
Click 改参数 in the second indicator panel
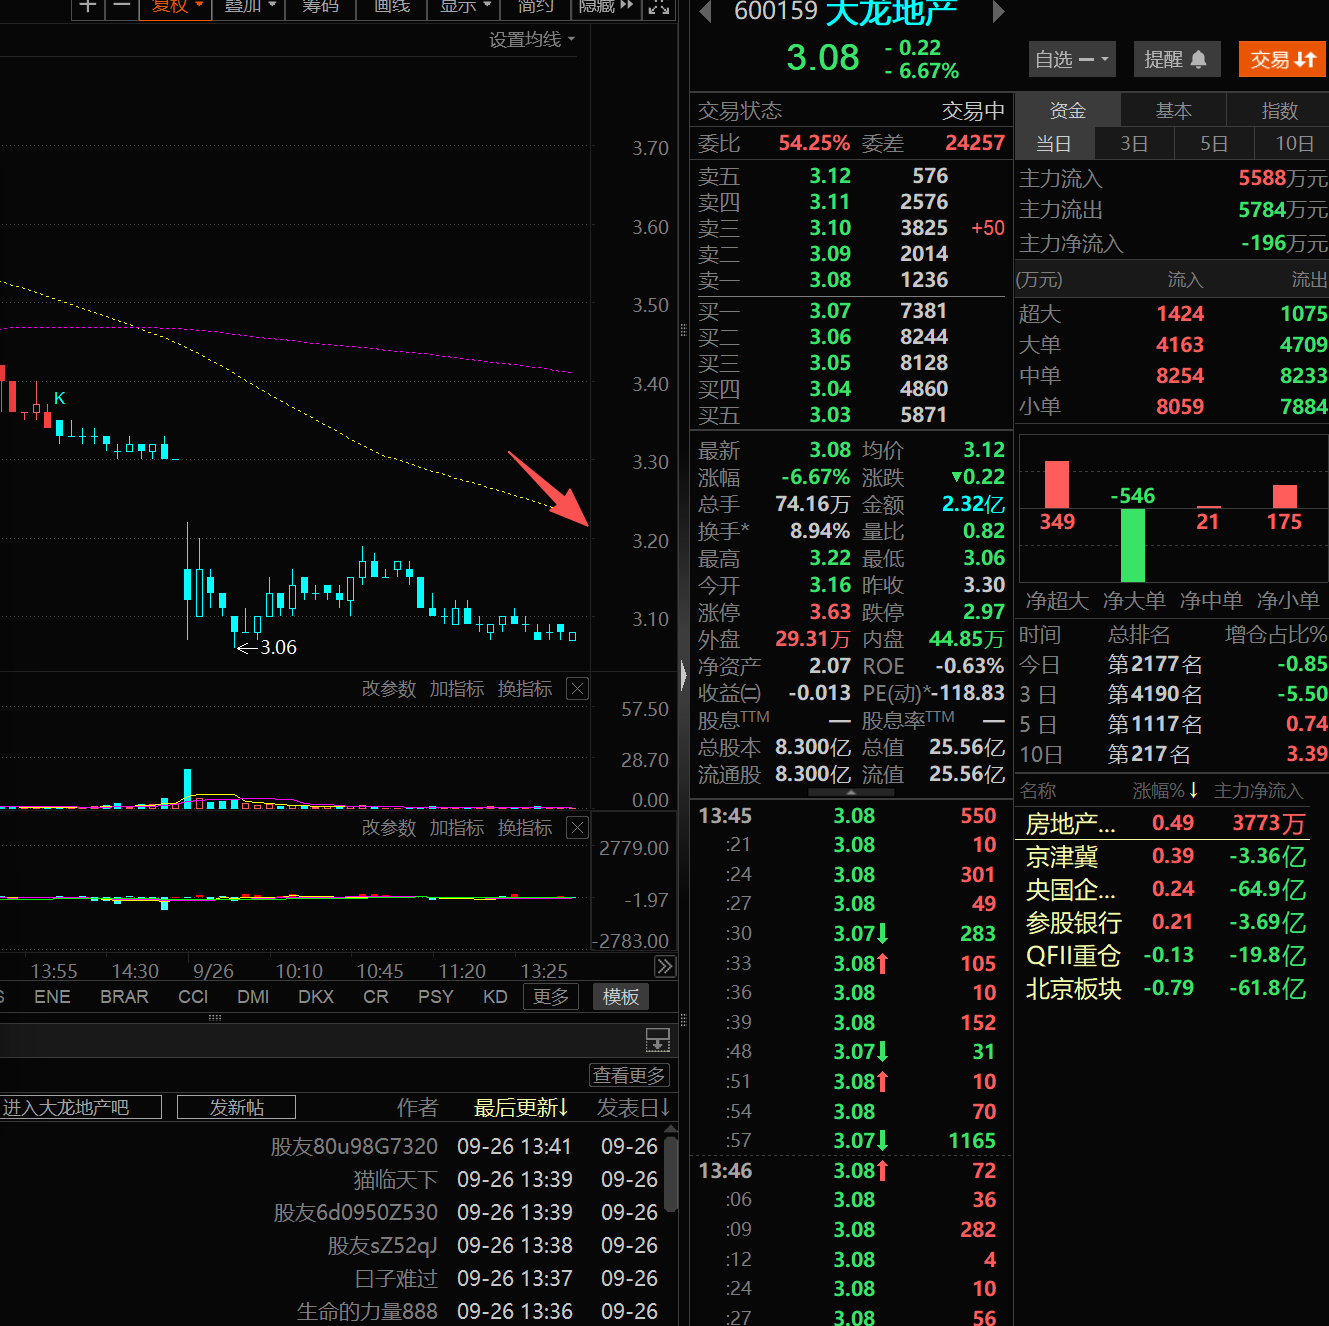pos(389,828)
